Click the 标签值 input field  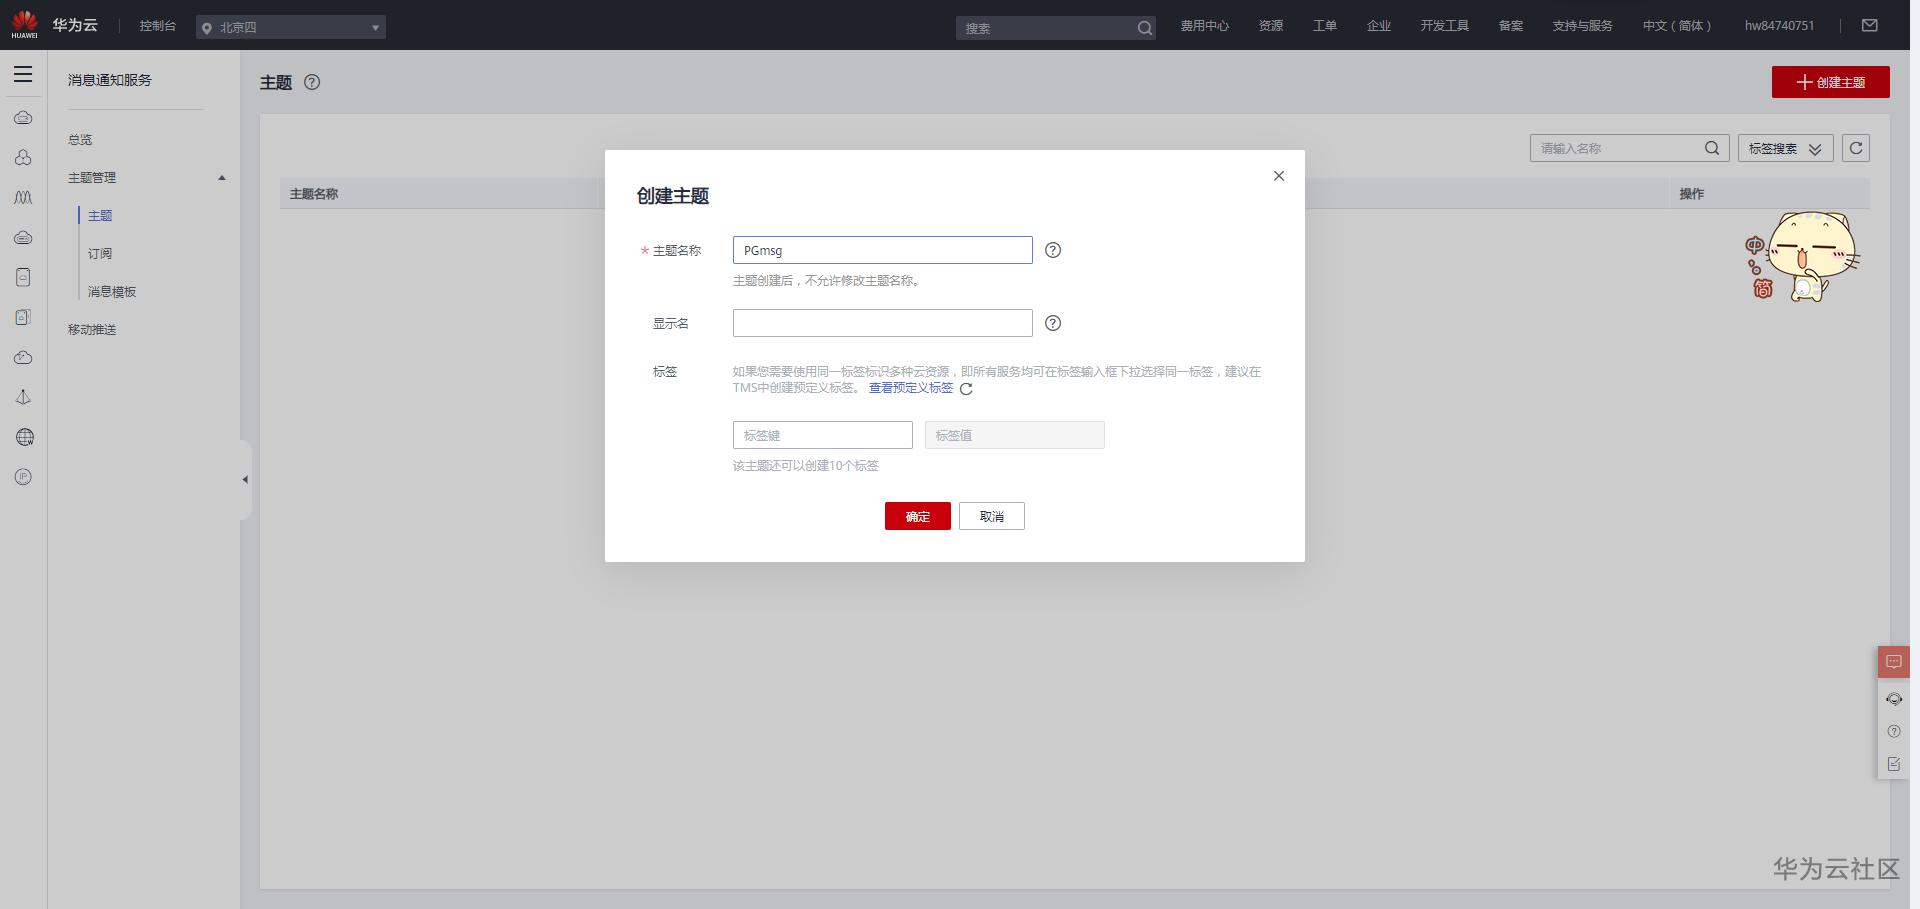coord(1015,435)
